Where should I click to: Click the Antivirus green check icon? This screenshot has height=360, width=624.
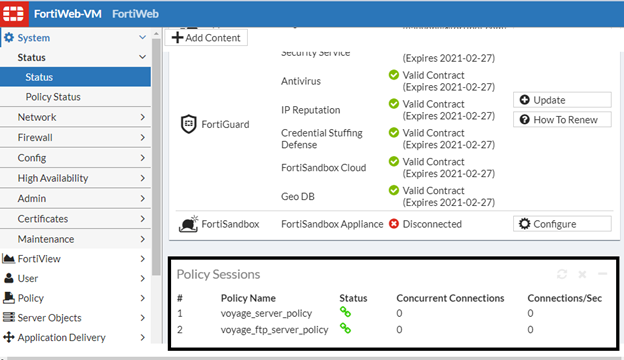394,75
